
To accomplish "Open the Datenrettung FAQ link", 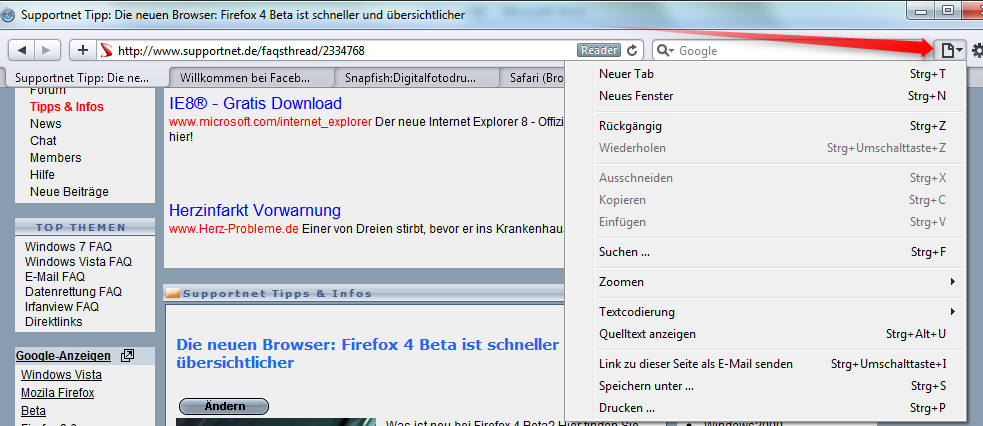I will pyautogui.click(x=73, y=292).
